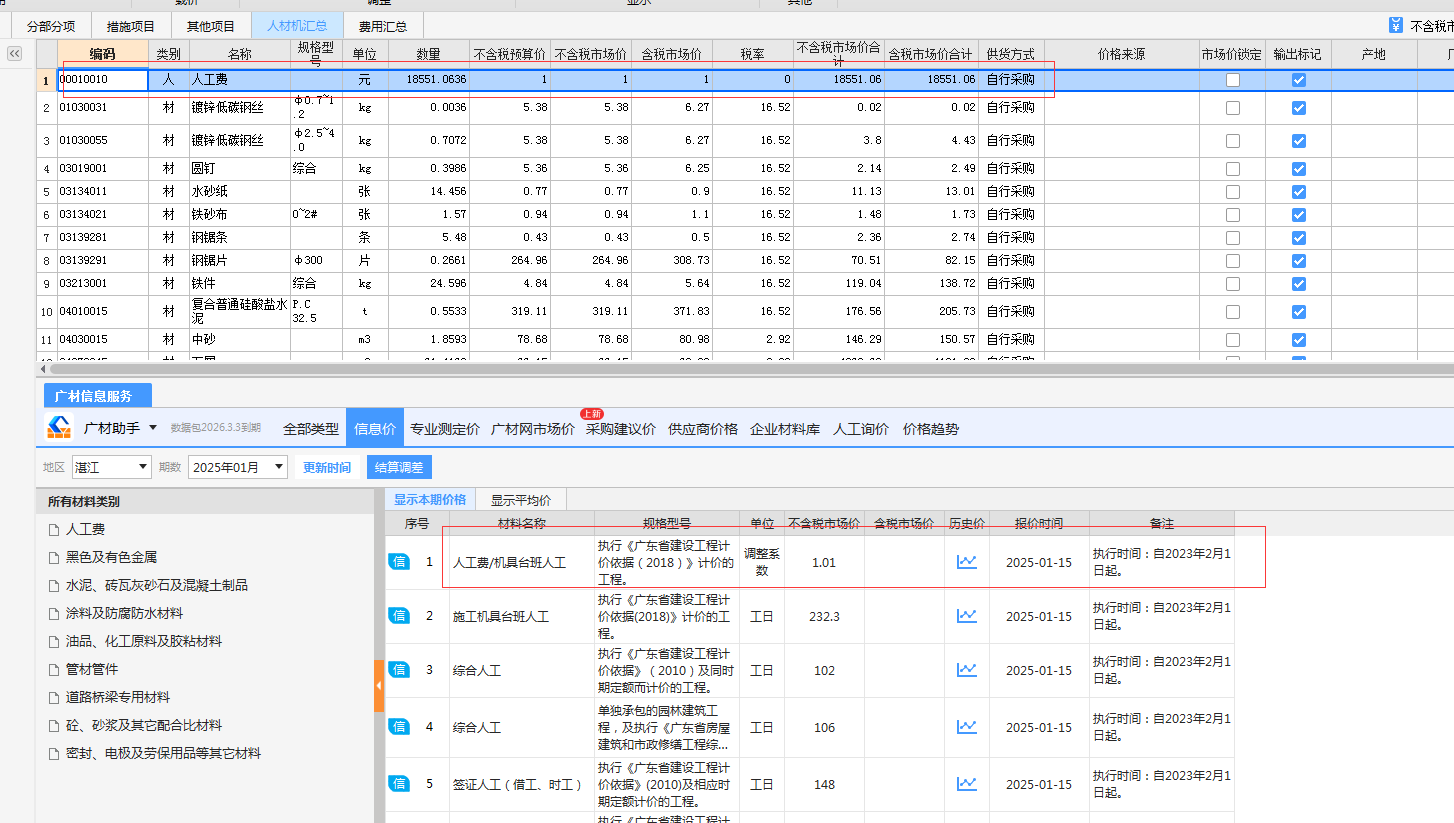Switch to 显示本期价格 tab

(430, 500)
